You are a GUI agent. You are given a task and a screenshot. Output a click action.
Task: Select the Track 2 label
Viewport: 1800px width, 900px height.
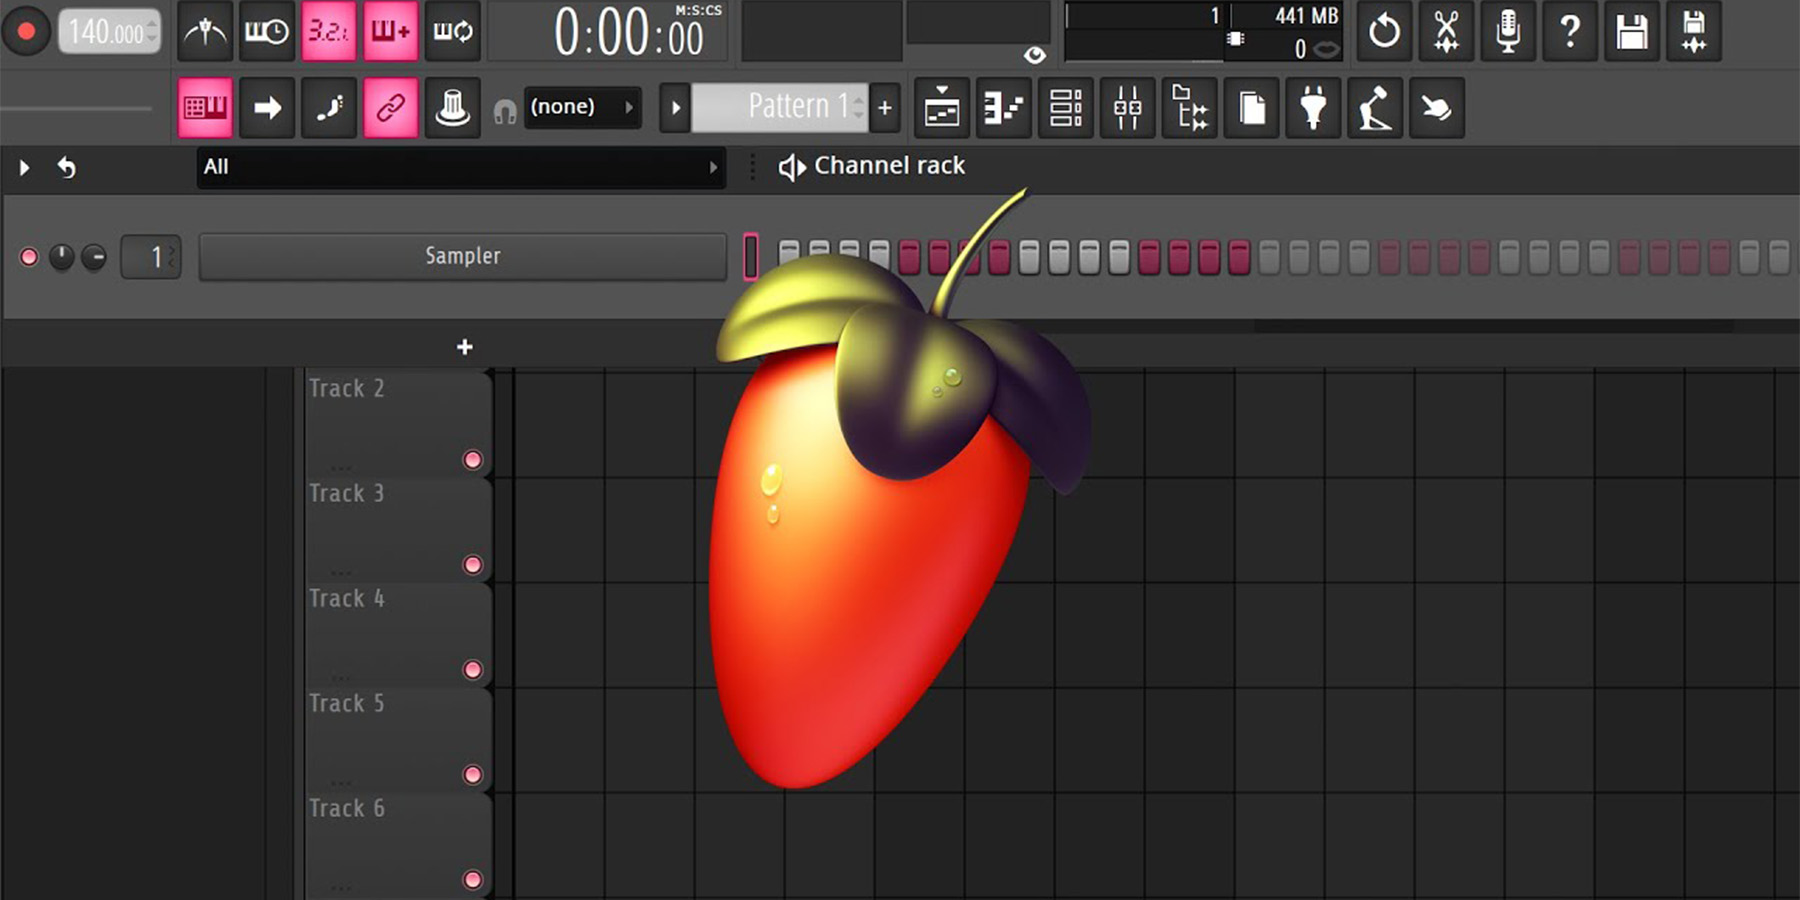(346, 388)
